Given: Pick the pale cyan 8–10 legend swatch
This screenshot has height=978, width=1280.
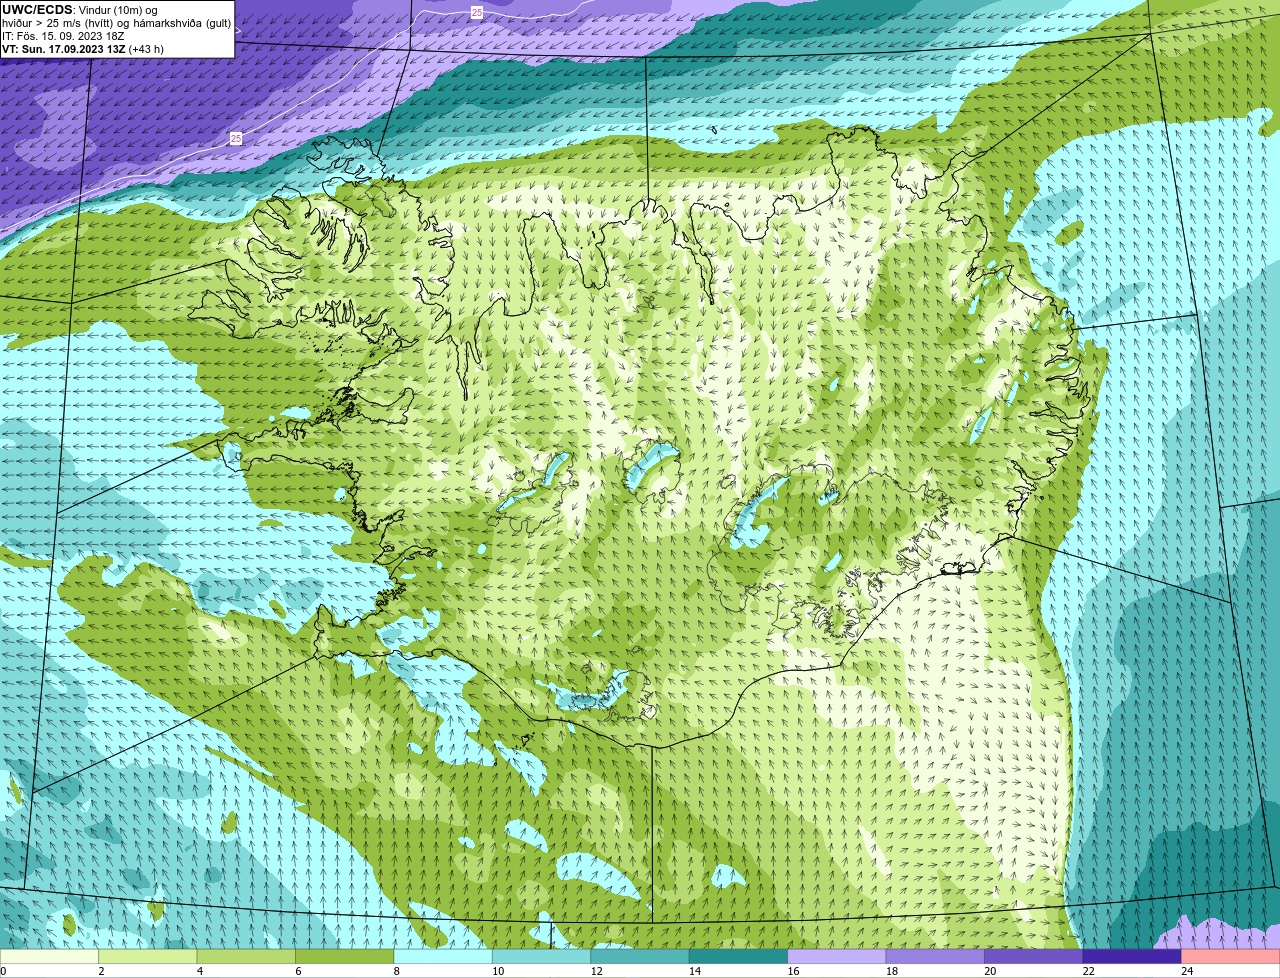Looking at the screenshot, I should (443, 957).
